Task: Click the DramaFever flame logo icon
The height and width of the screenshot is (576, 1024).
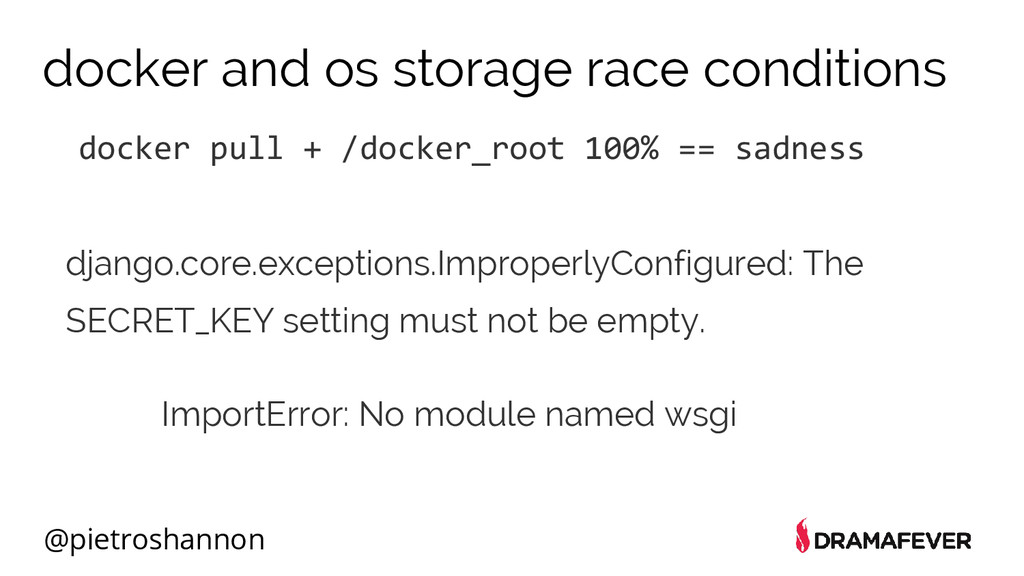Action: point(802,536)
